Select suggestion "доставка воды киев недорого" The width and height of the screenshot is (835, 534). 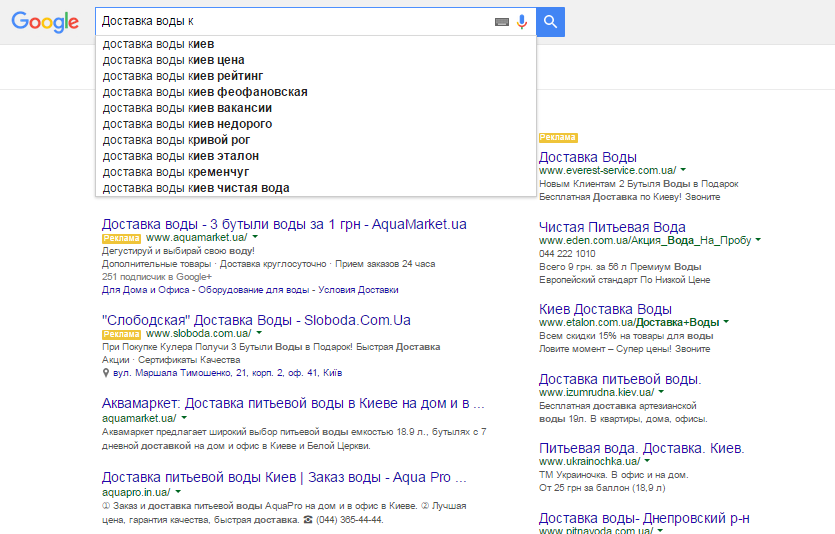tap(315, 124)
